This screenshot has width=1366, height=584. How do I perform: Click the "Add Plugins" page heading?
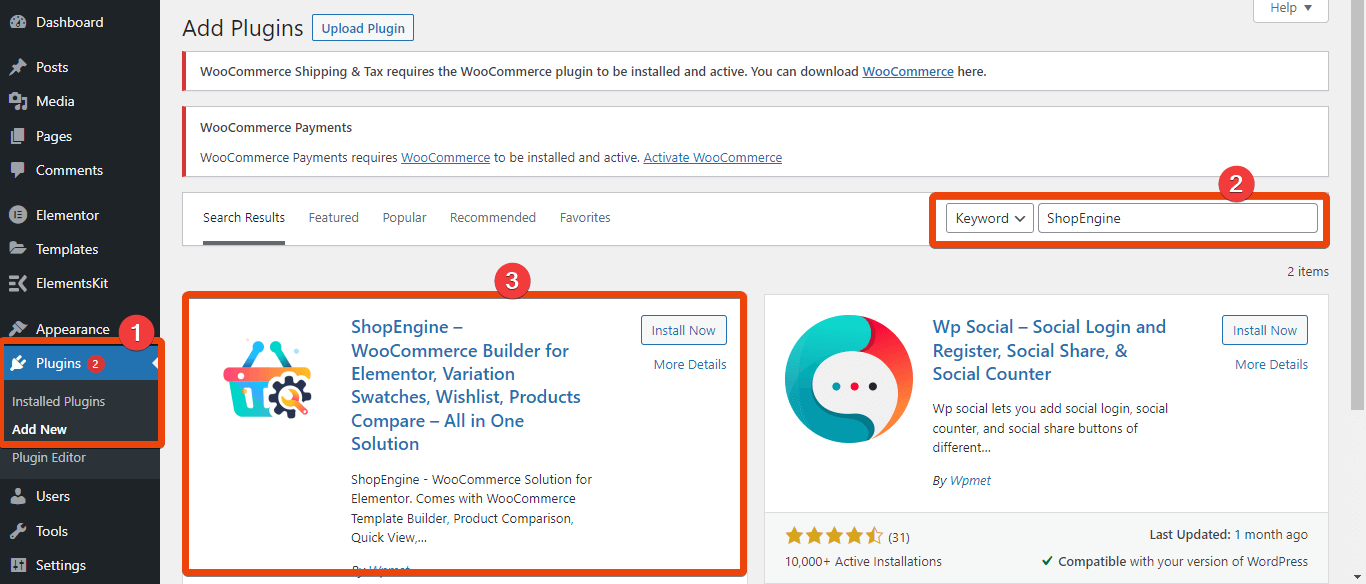243,28
